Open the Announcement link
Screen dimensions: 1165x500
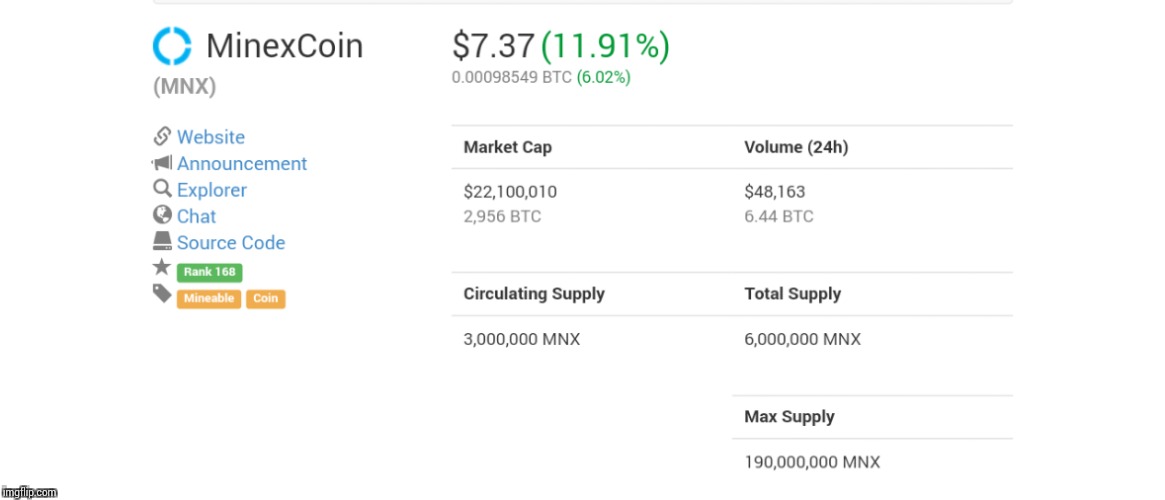click(x=242, y=163)
